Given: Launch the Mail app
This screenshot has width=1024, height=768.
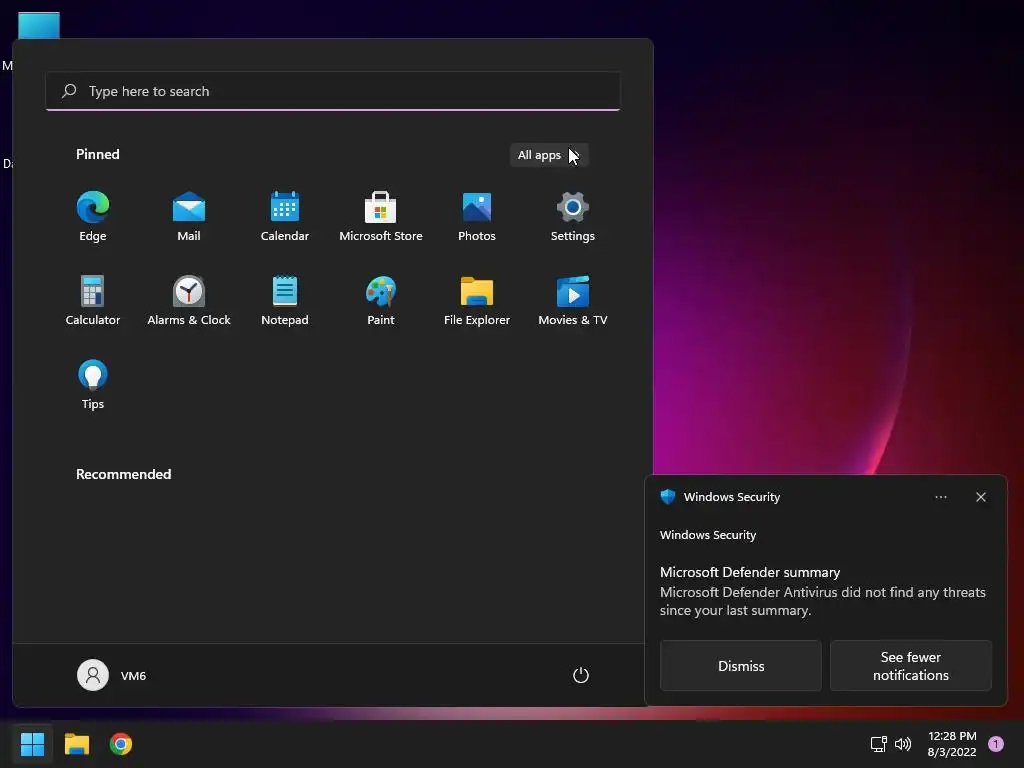Looking at the screenshot, I should [189, 217].
